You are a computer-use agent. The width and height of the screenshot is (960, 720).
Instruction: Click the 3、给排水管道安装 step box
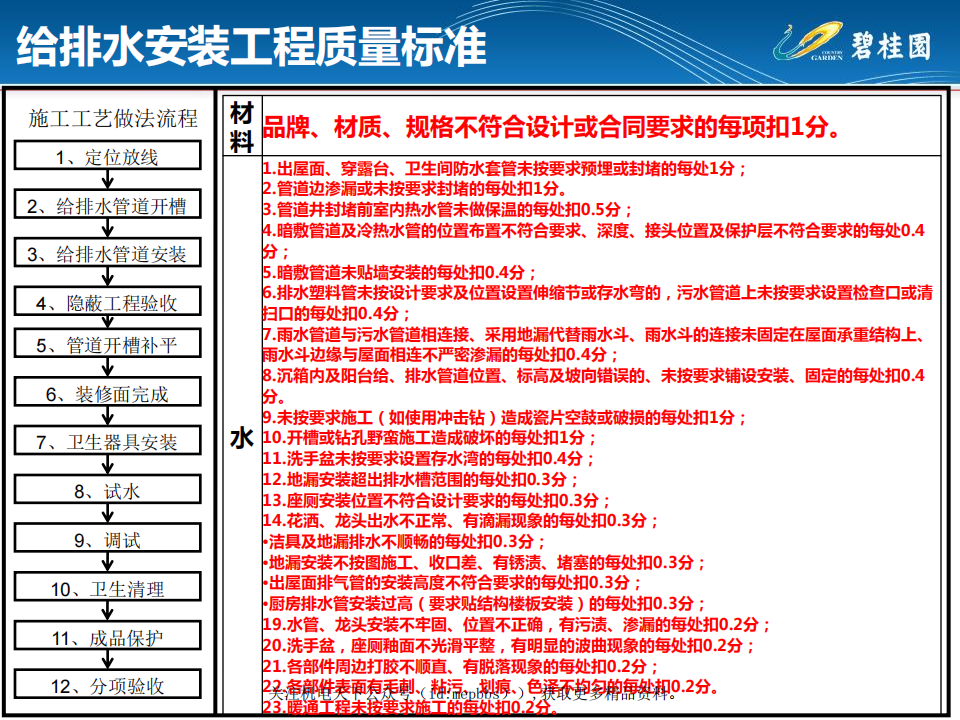tap(108, 254)
